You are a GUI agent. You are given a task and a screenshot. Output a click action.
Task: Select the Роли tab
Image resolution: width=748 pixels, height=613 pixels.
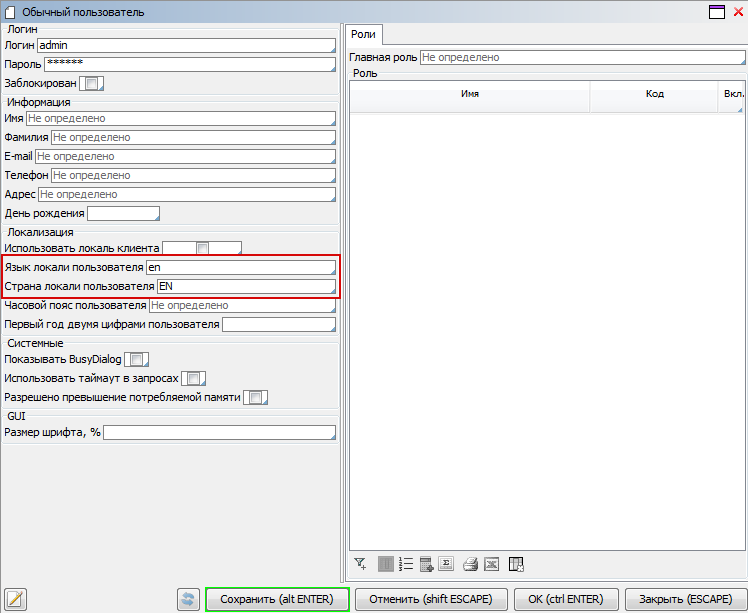point(363,34)
